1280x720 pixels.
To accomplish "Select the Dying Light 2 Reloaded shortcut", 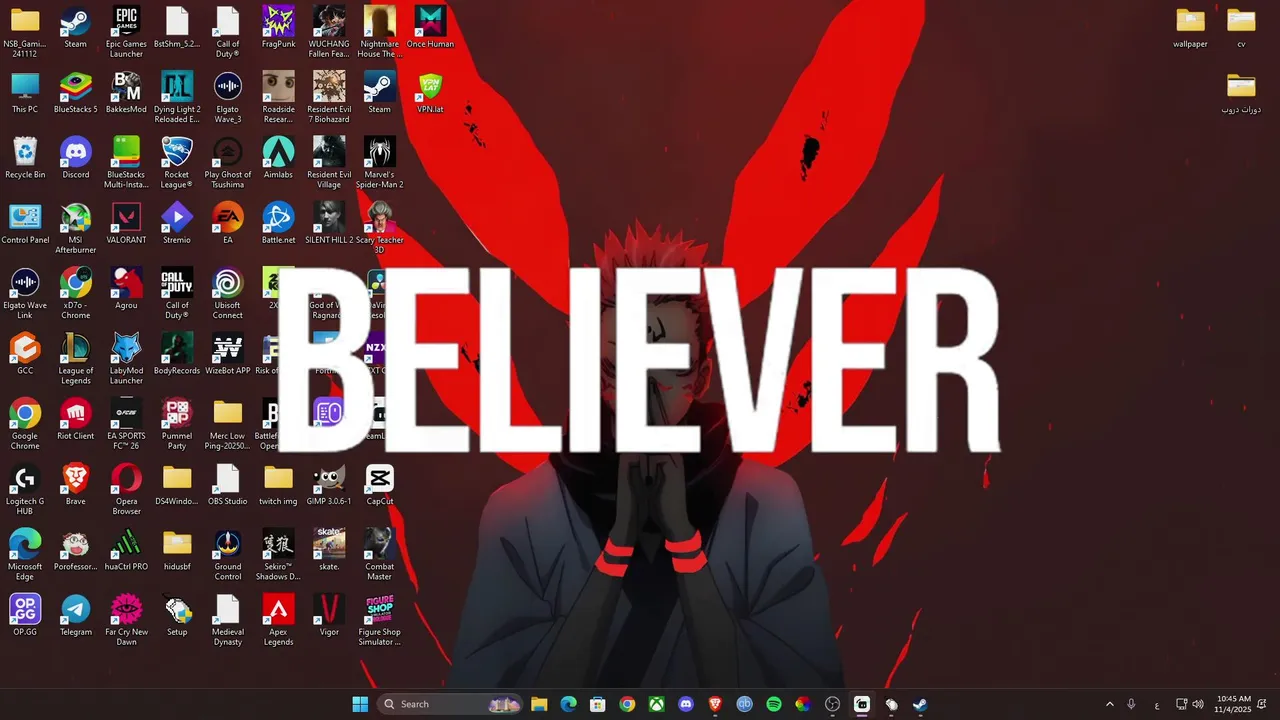I will pyautogui.click(x=177, y=97).
